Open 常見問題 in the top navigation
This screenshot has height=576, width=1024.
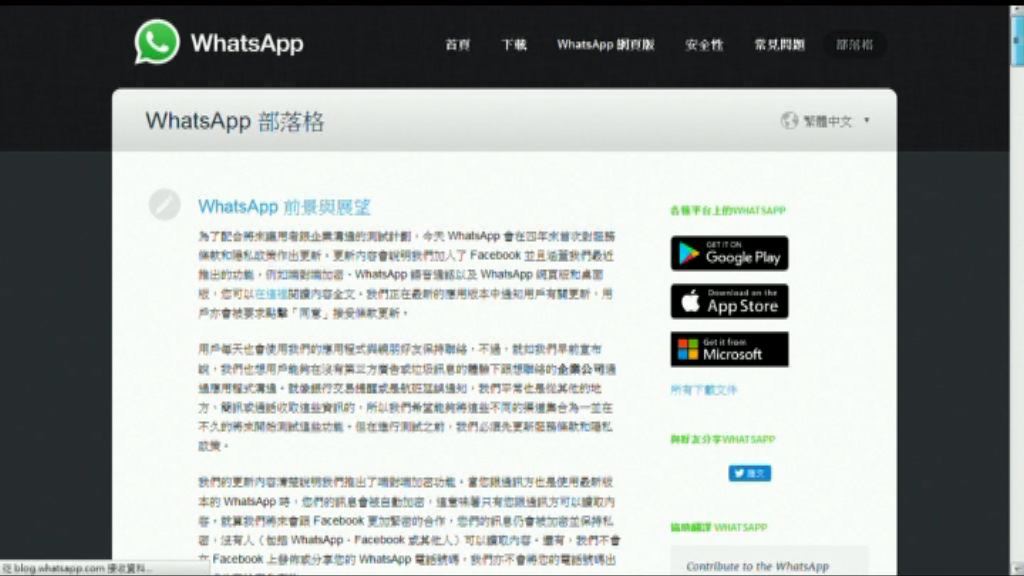pos(779,45)
